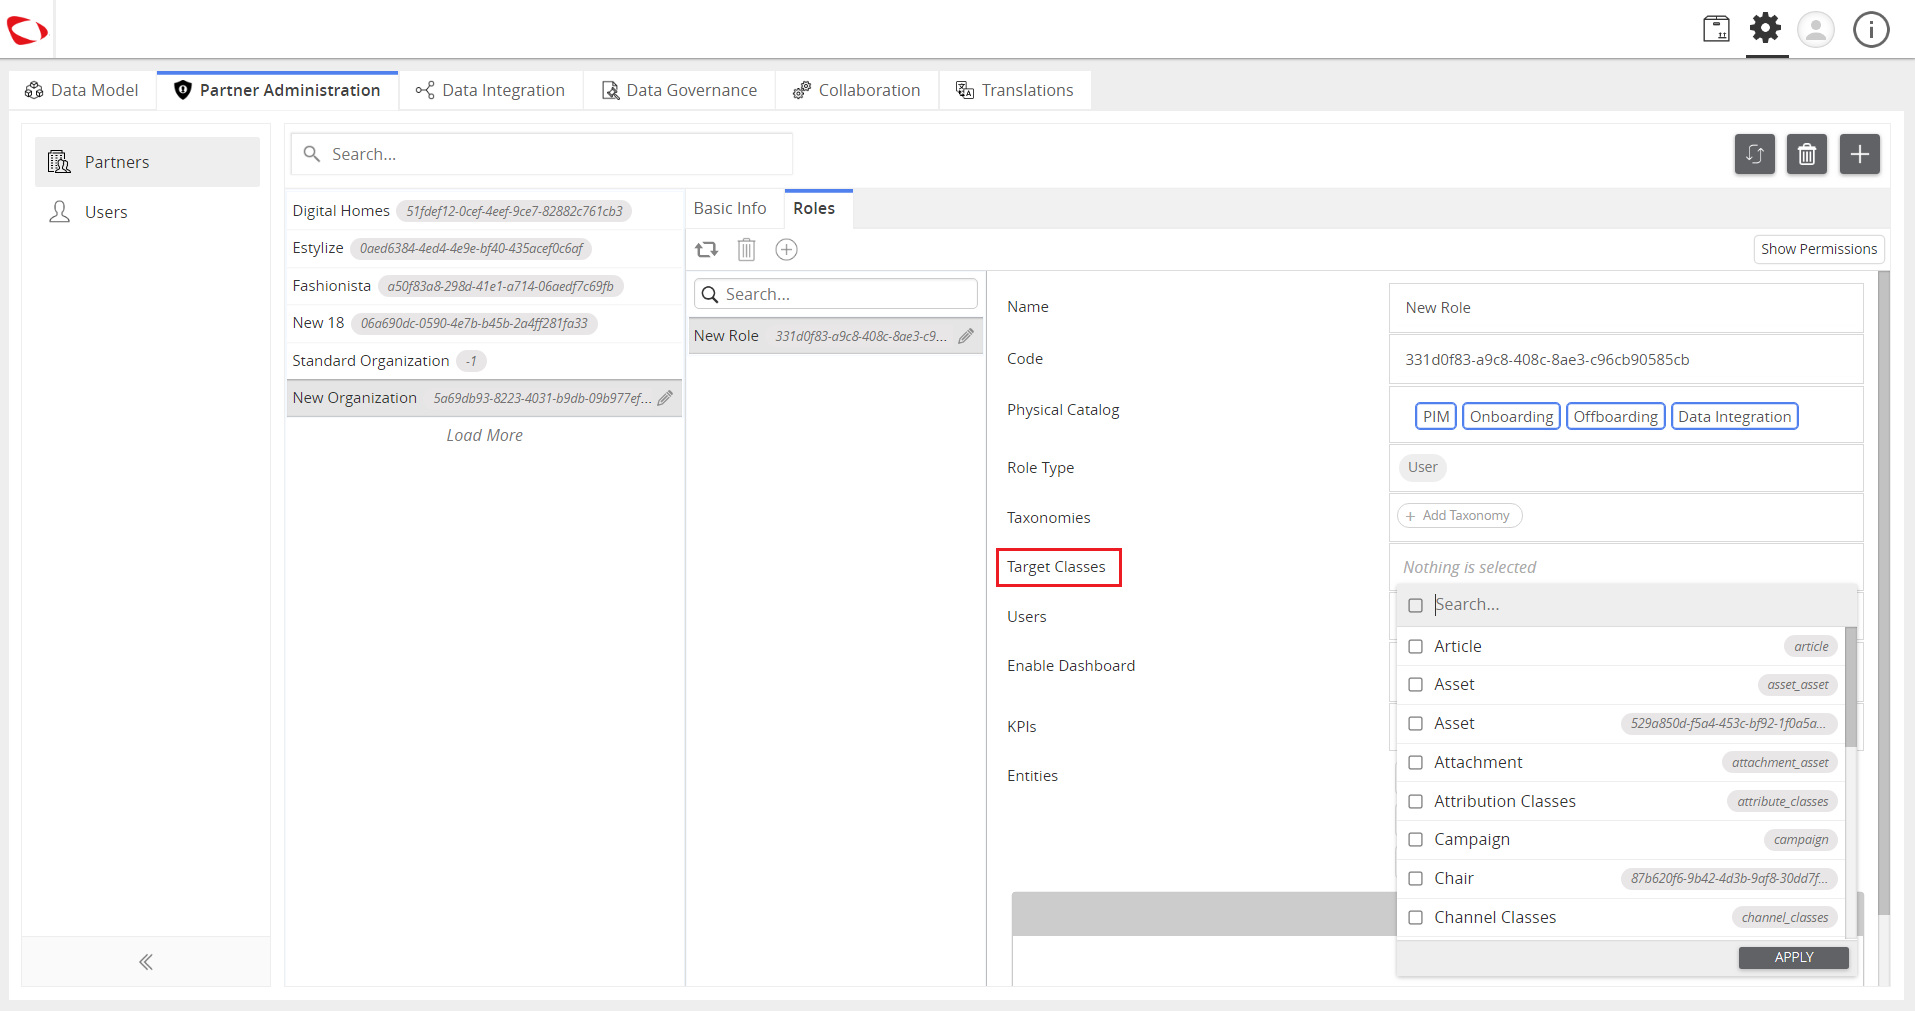
Task: Switch to the Partner Administration tab
Action: 278,90
